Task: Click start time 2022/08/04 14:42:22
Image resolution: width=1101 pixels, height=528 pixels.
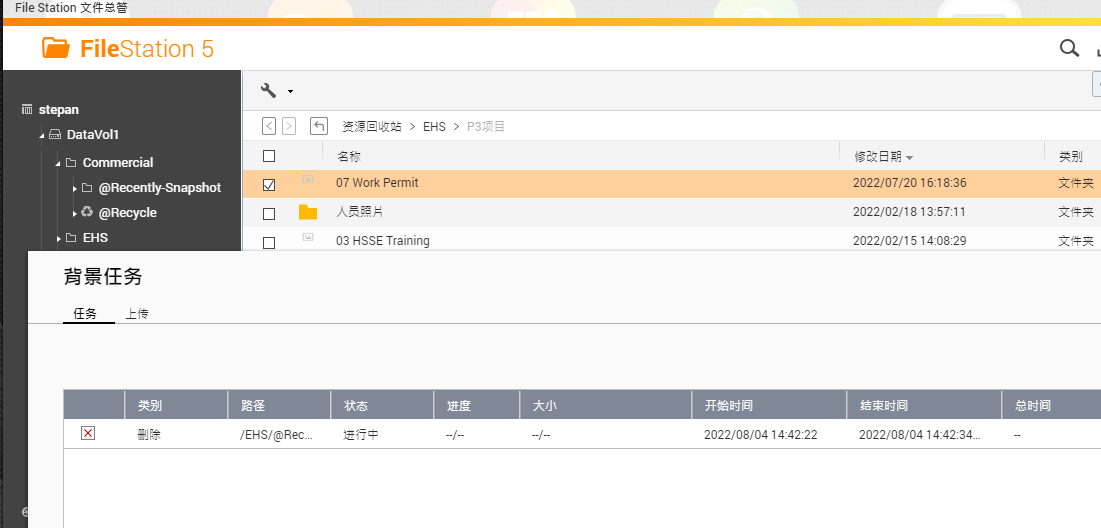Action: click(x=760, y=435)
